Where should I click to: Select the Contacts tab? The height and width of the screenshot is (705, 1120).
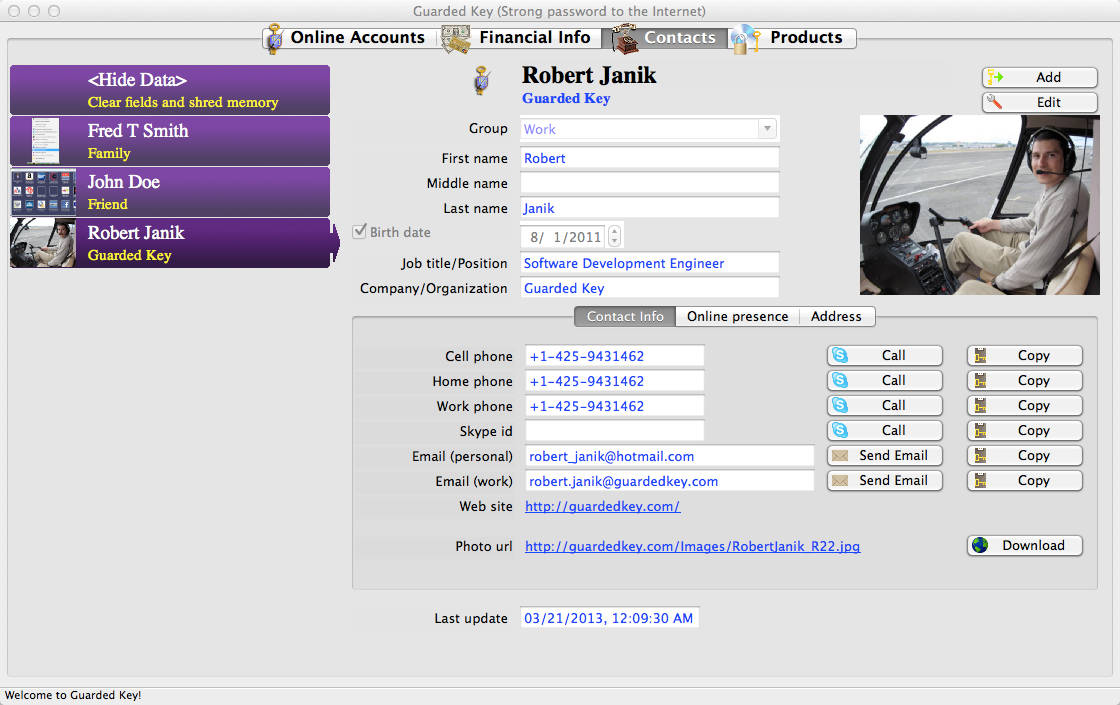(666, 38)
